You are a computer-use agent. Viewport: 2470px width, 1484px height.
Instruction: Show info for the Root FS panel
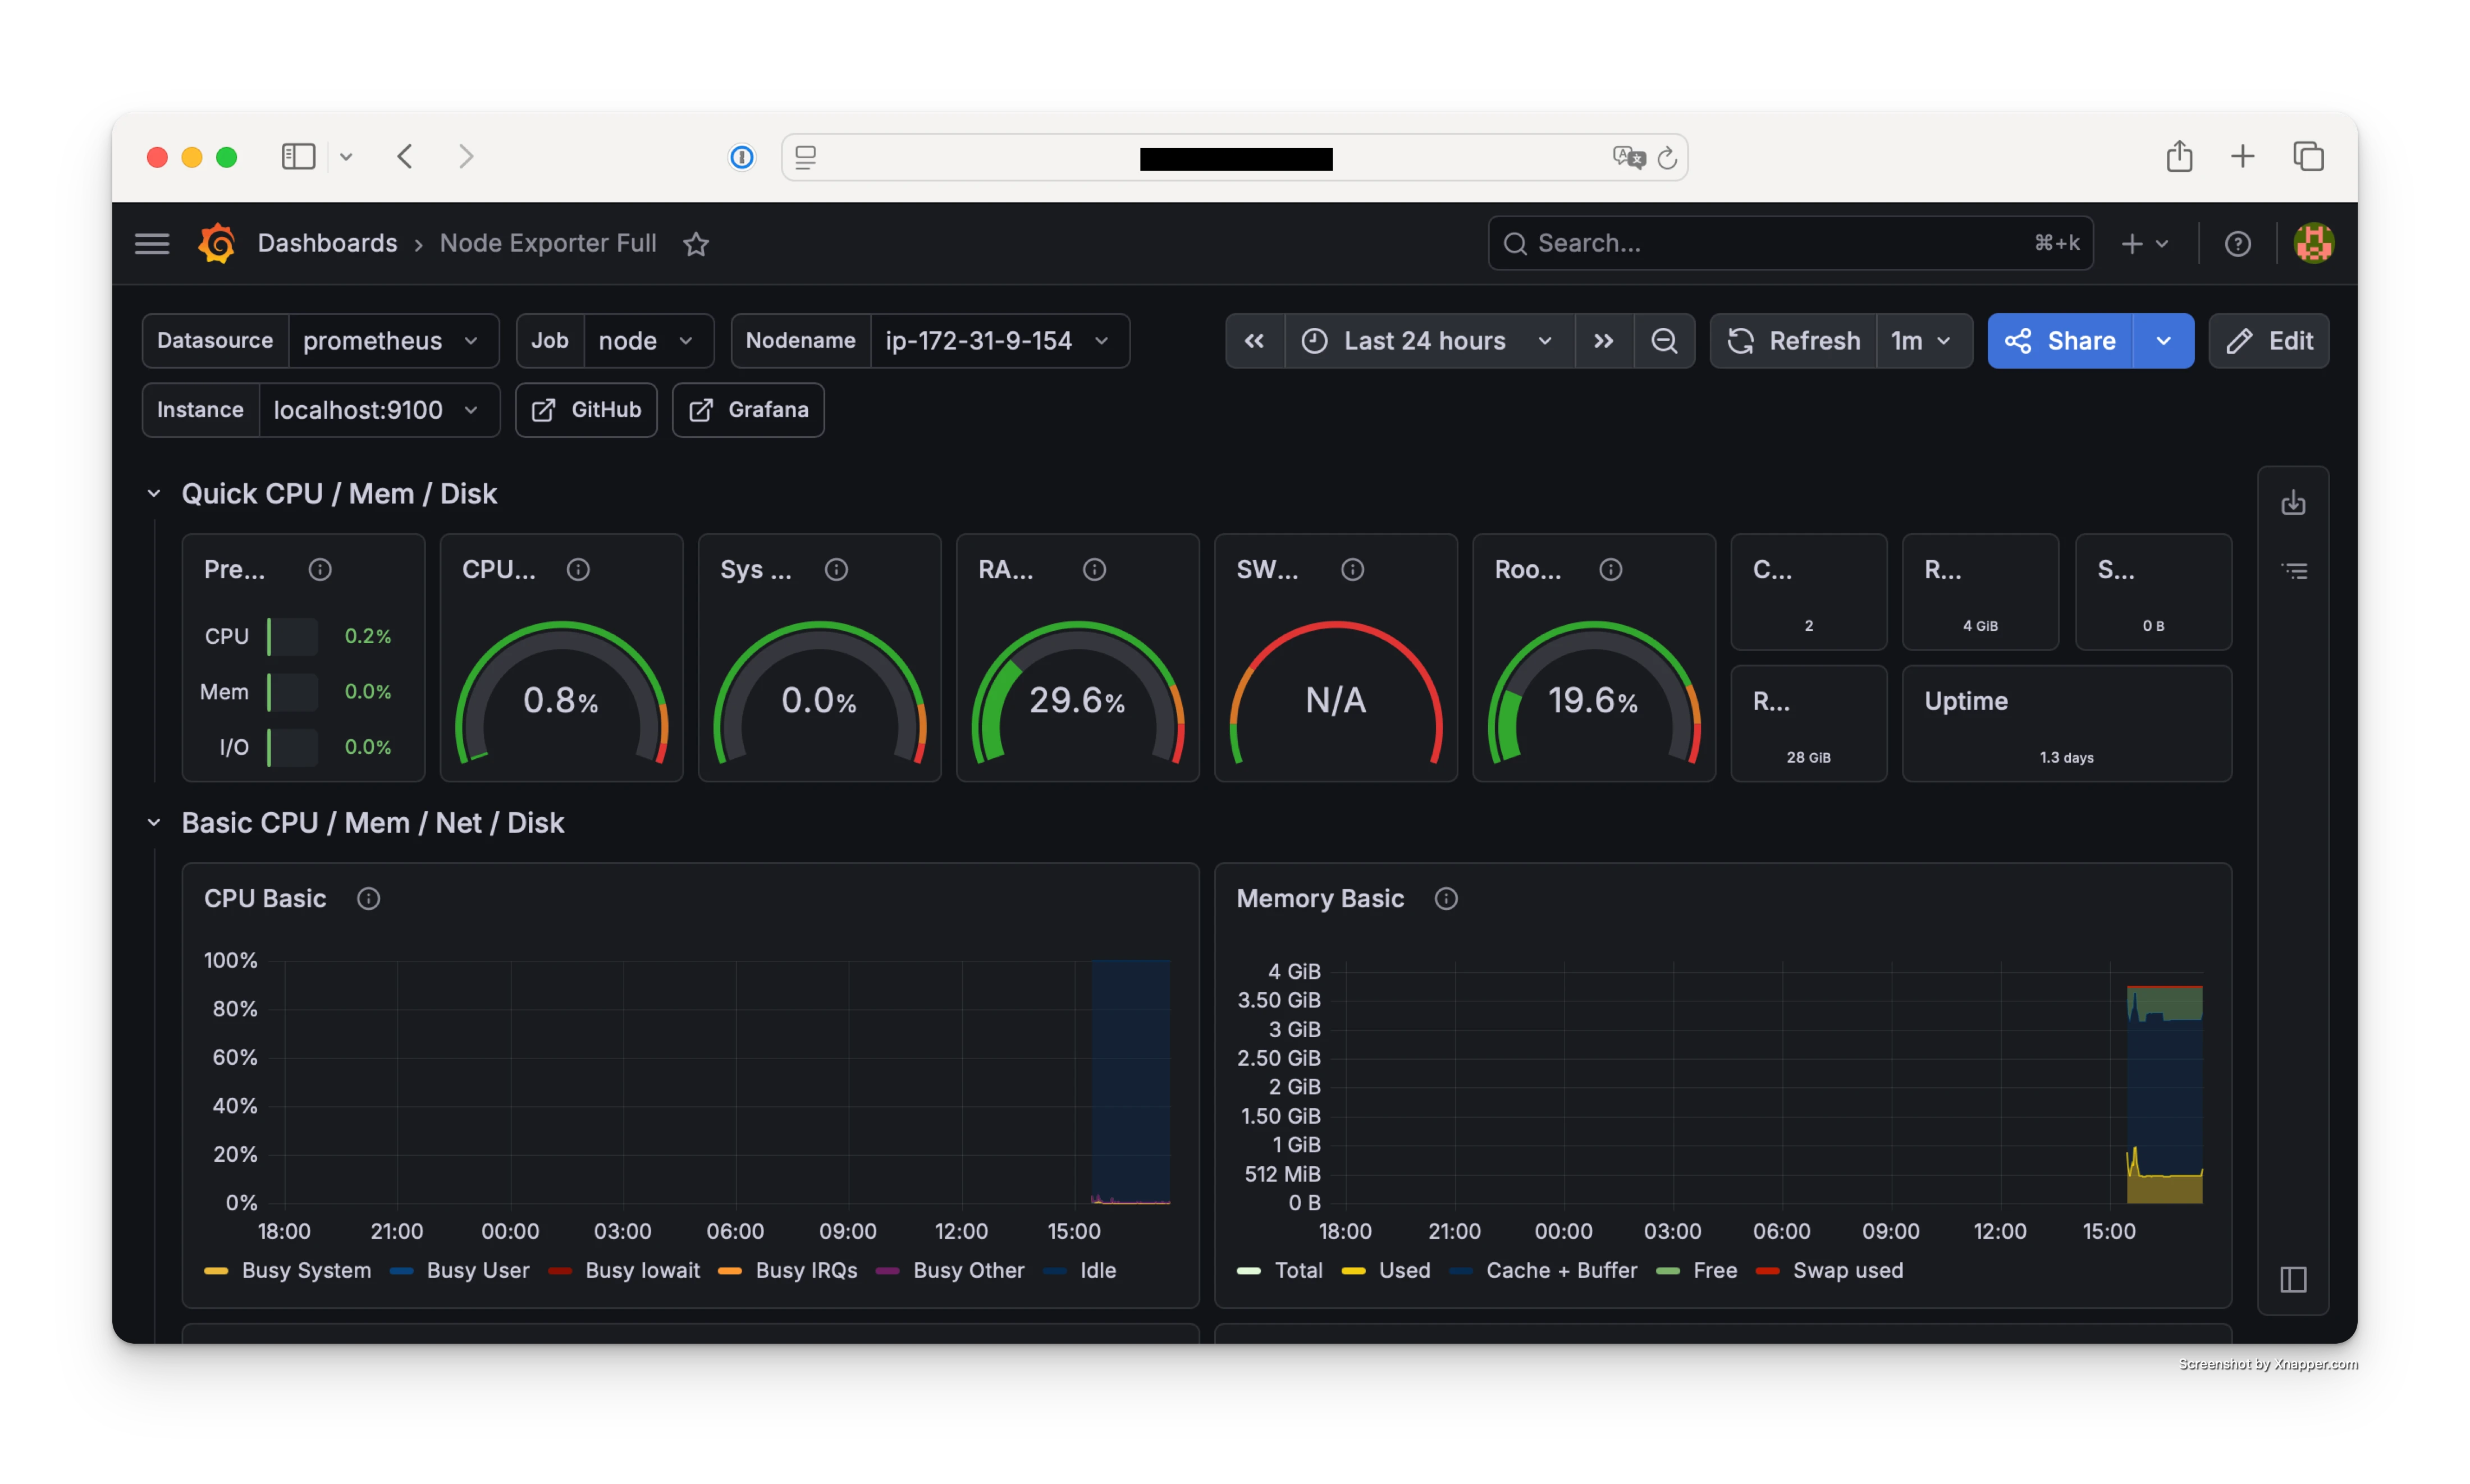(x=1610, y=569)
